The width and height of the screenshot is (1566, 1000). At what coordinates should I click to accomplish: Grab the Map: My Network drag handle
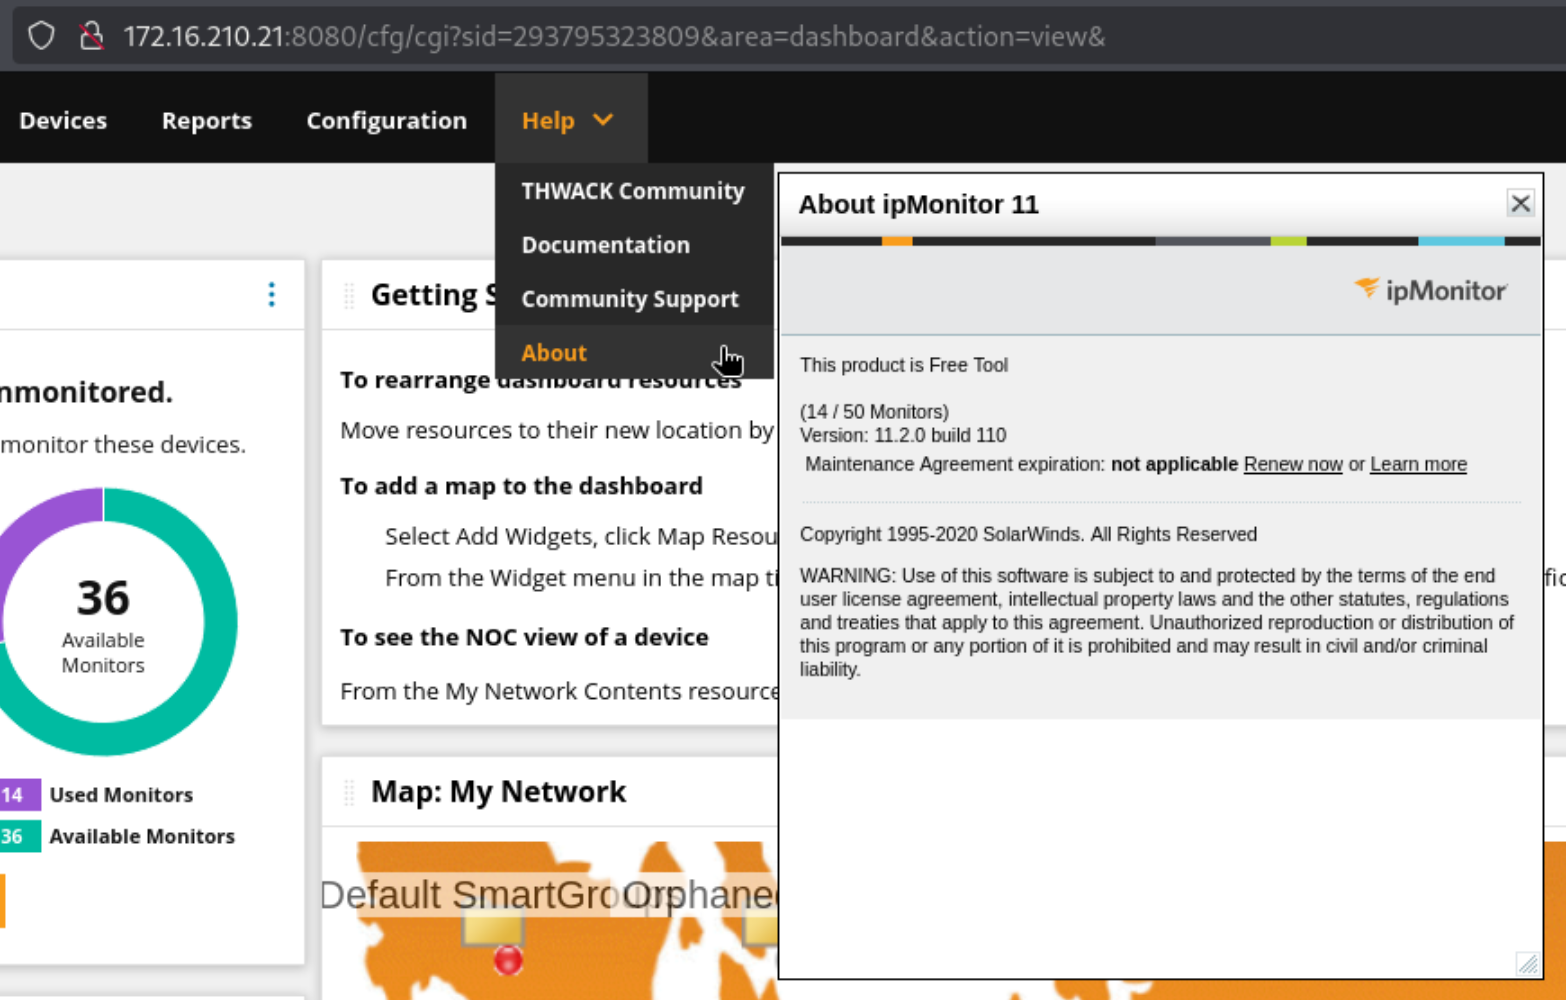click(349, 793)
